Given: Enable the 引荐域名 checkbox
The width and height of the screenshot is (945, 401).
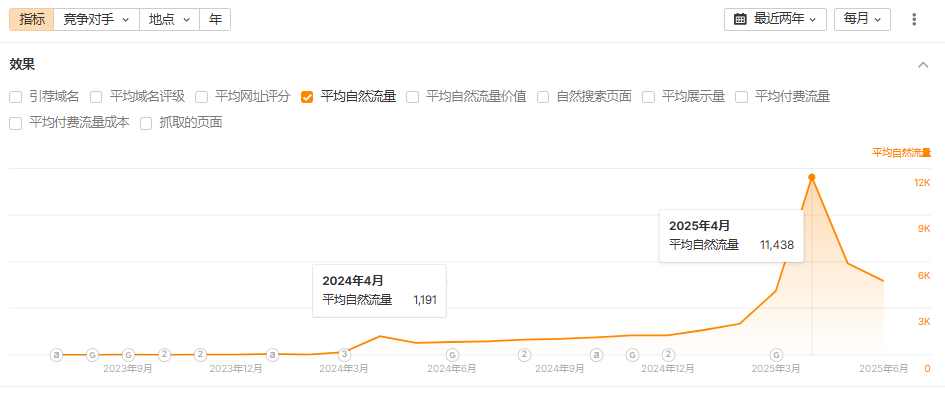Looking at the screenshot, I should (x=16, y=96).
